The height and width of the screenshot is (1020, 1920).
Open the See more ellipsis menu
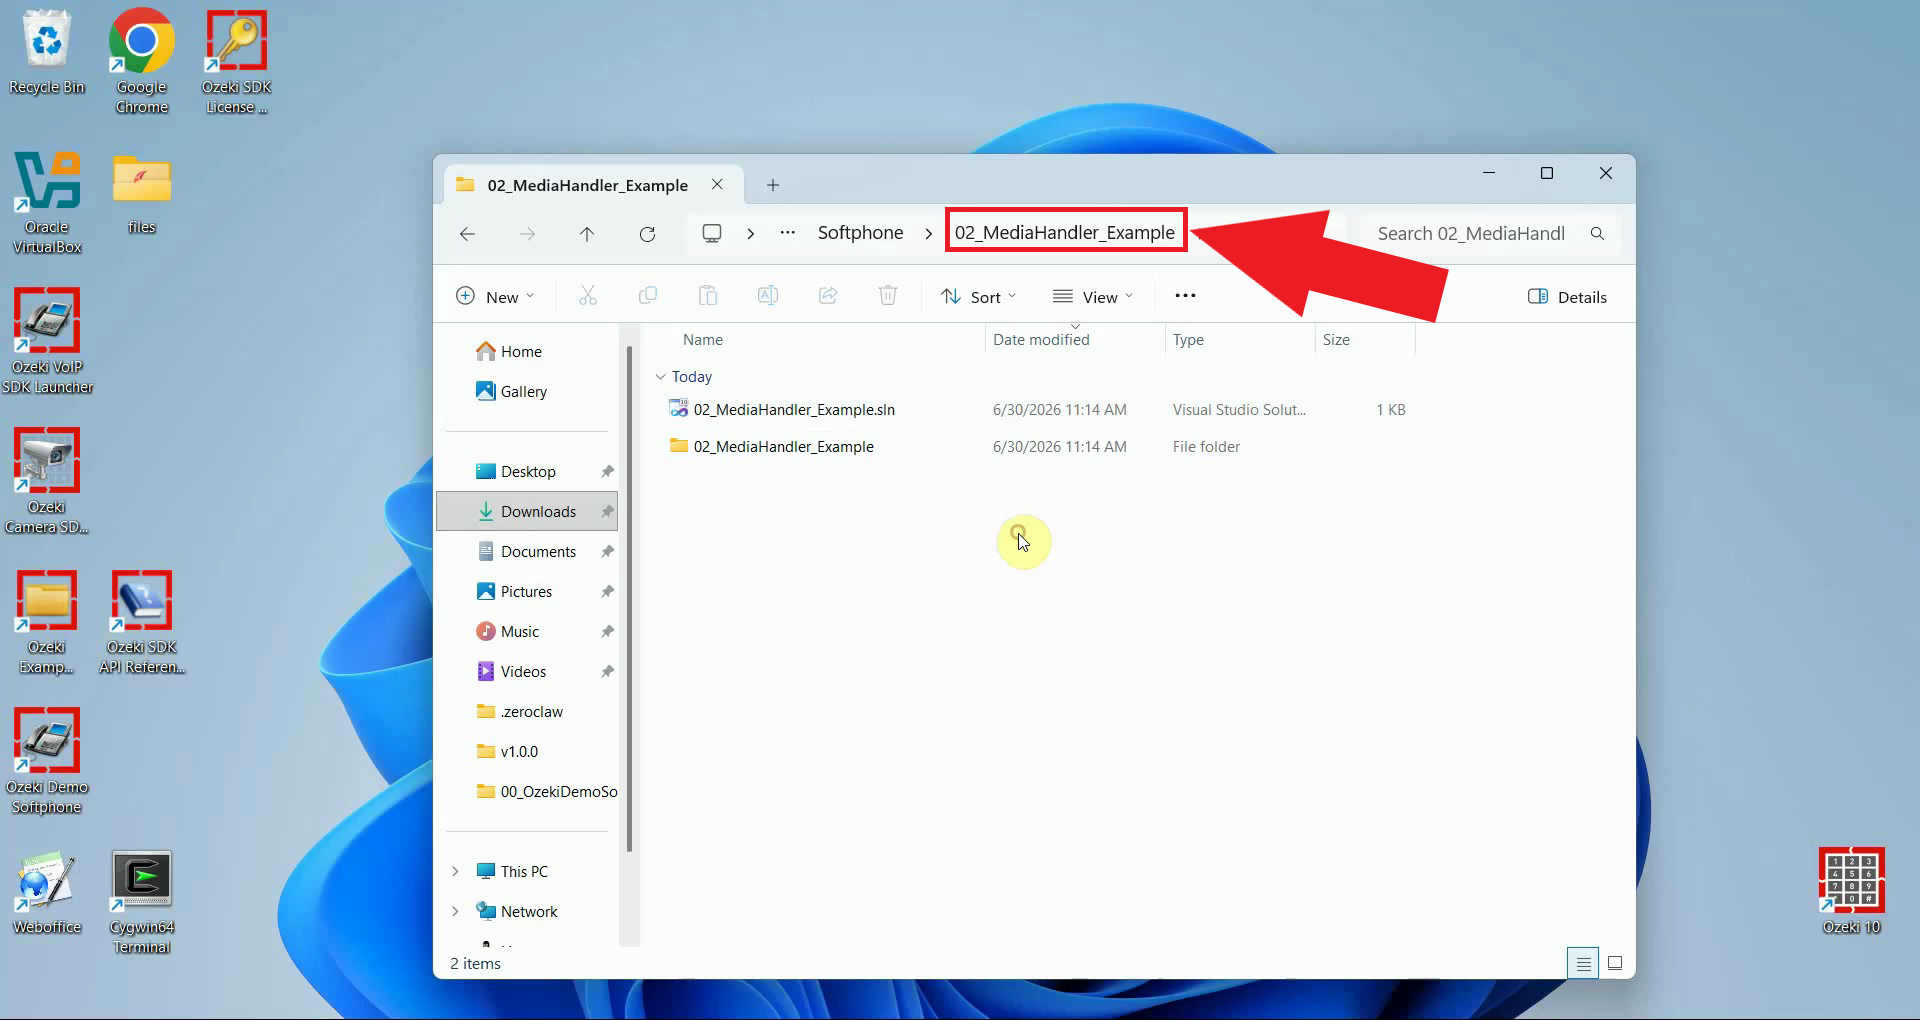pyautogui.click(x=1185, y=296)
